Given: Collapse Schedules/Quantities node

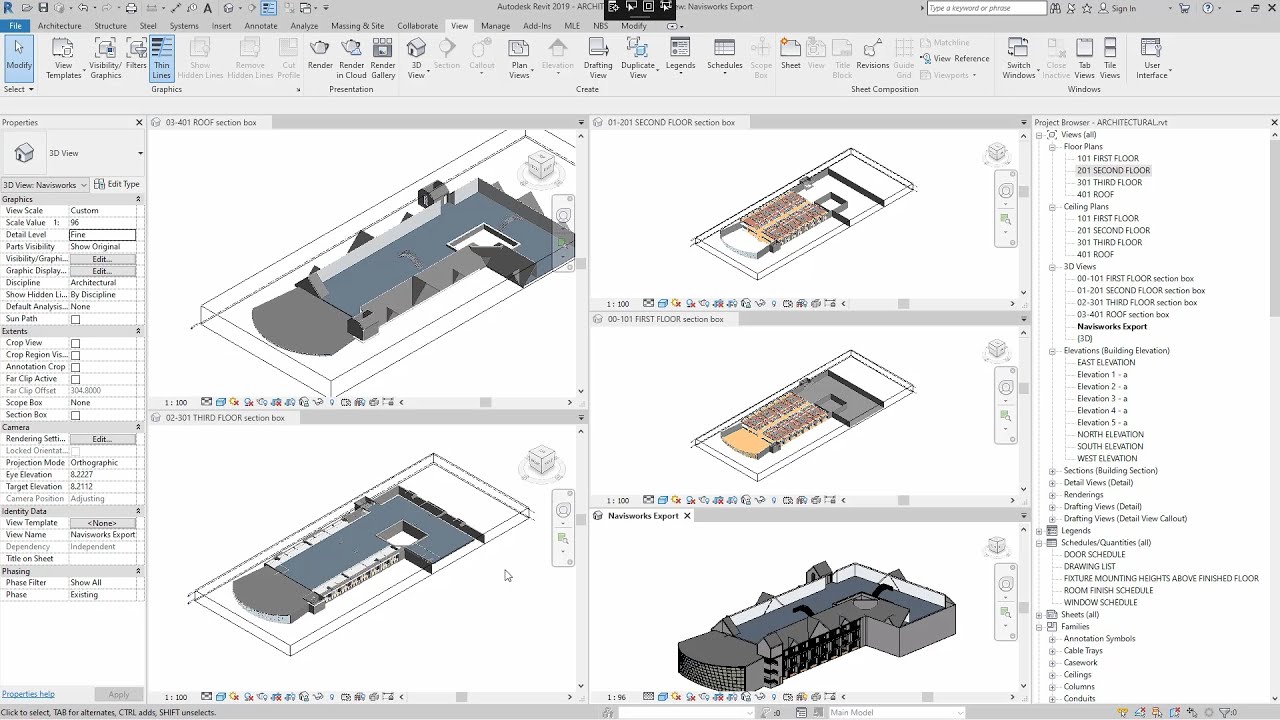Looking at the screenshot, I should 1039,543.
